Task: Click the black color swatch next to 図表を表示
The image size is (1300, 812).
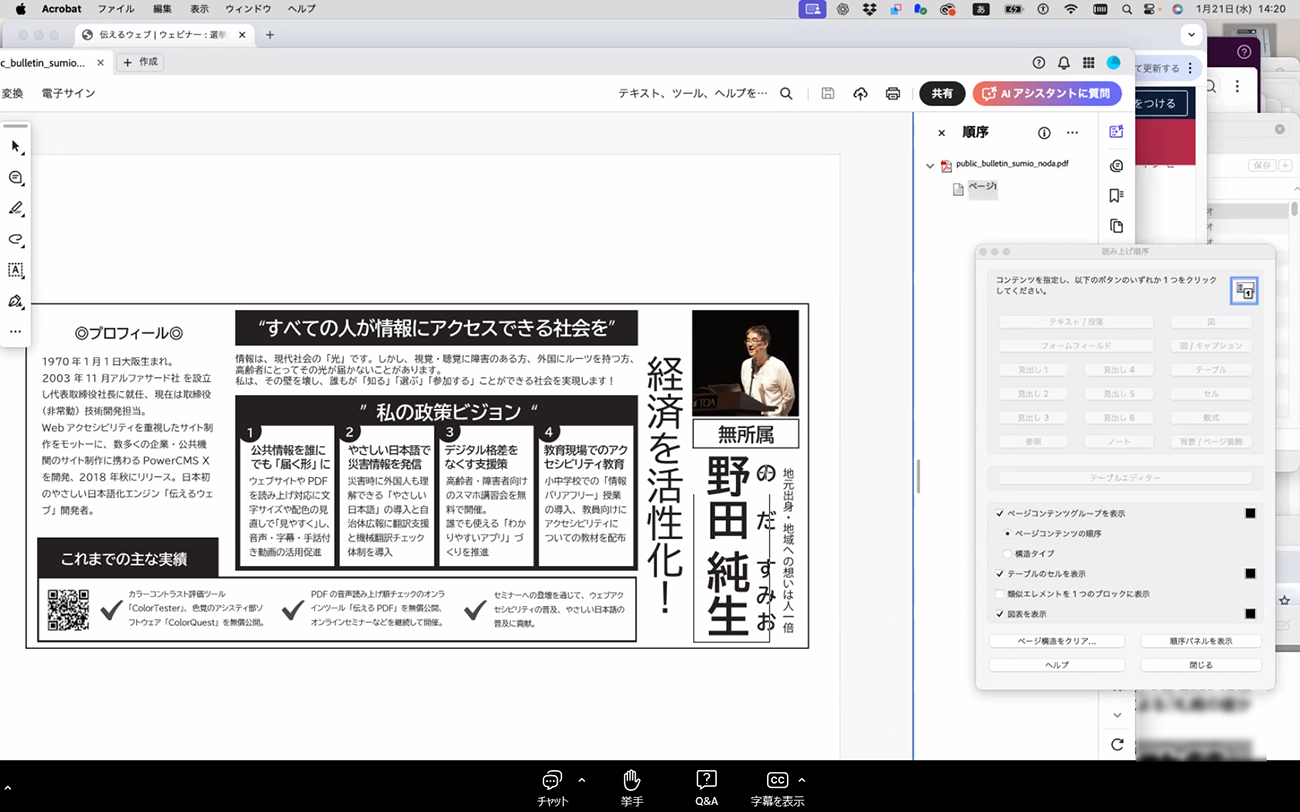Action: click(1248, 613)
